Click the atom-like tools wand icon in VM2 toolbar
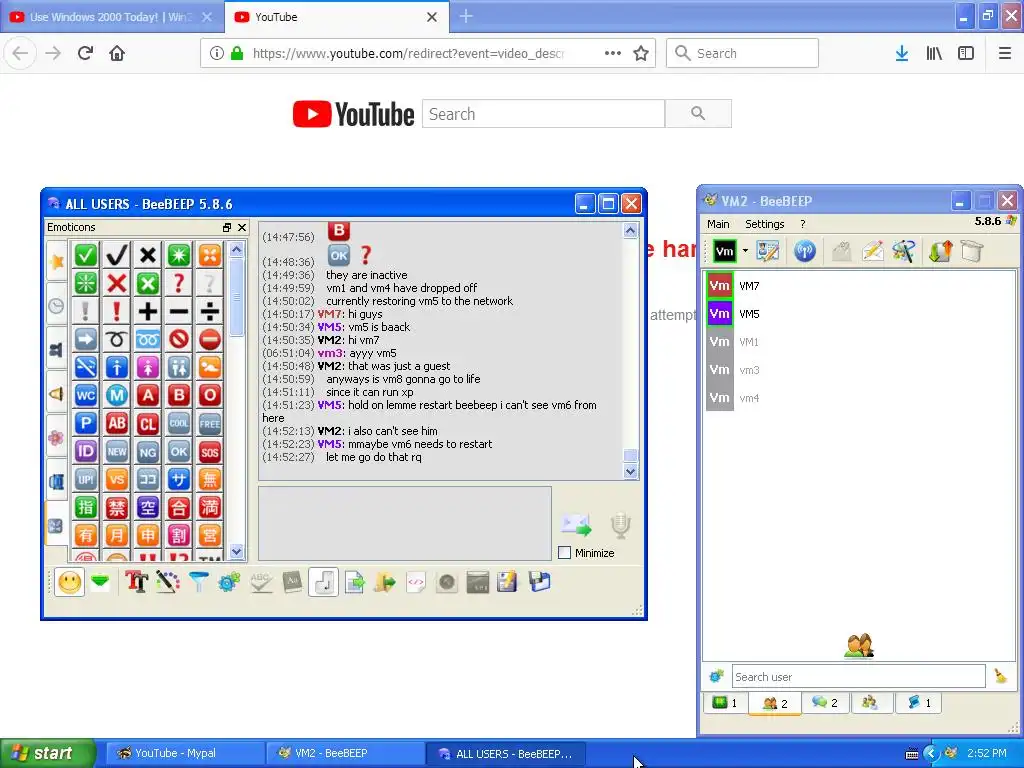 [x=904, y=251]
